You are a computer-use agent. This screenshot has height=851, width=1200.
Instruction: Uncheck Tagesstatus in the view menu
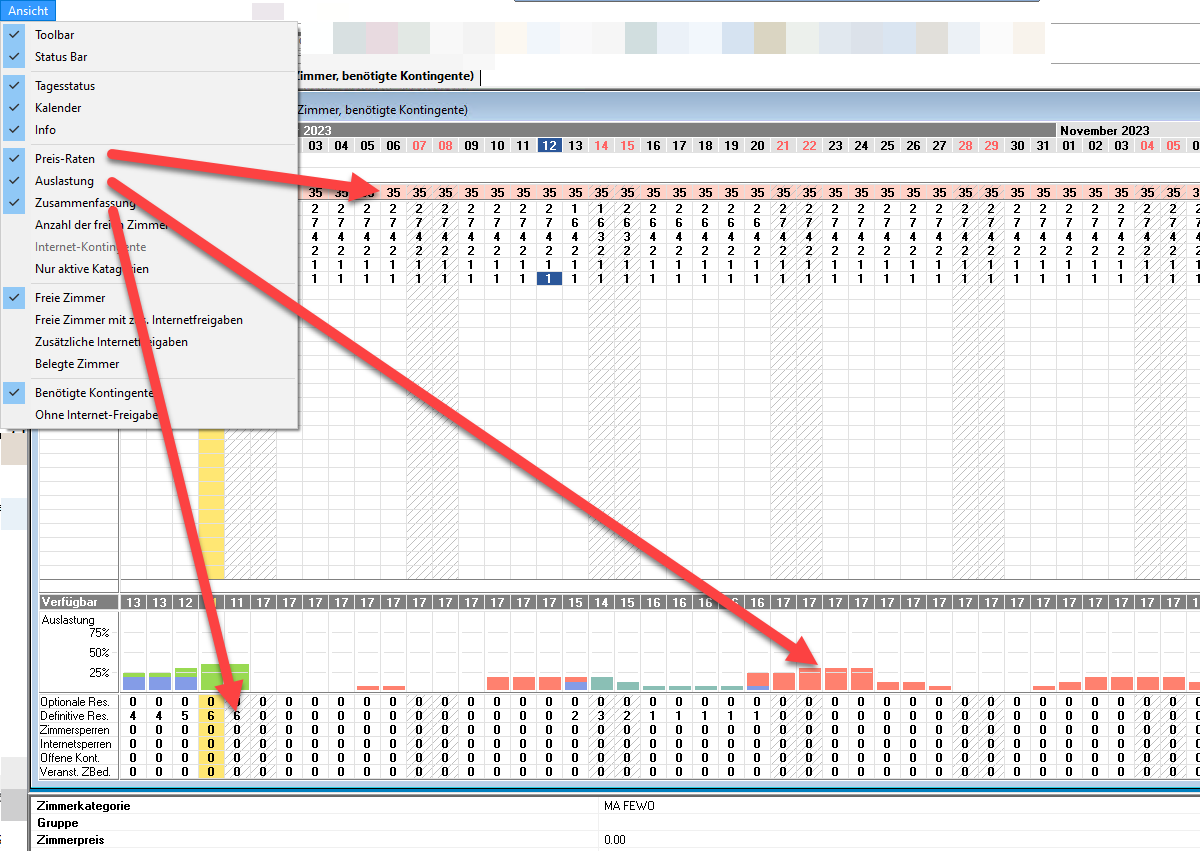65,86
